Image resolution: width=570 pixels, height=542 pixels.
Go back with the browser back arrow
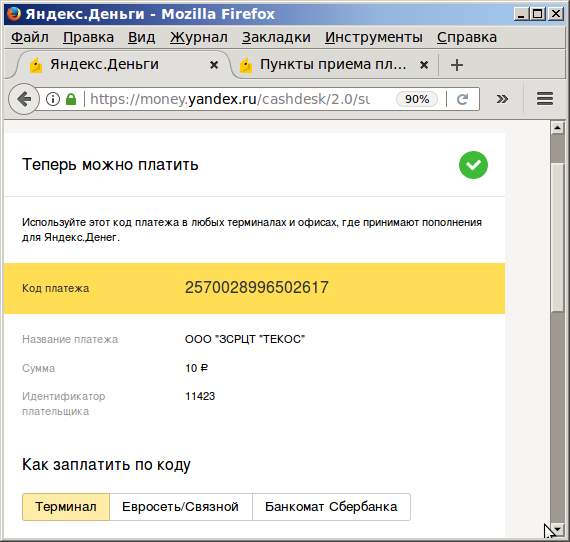tap(24, 99)
